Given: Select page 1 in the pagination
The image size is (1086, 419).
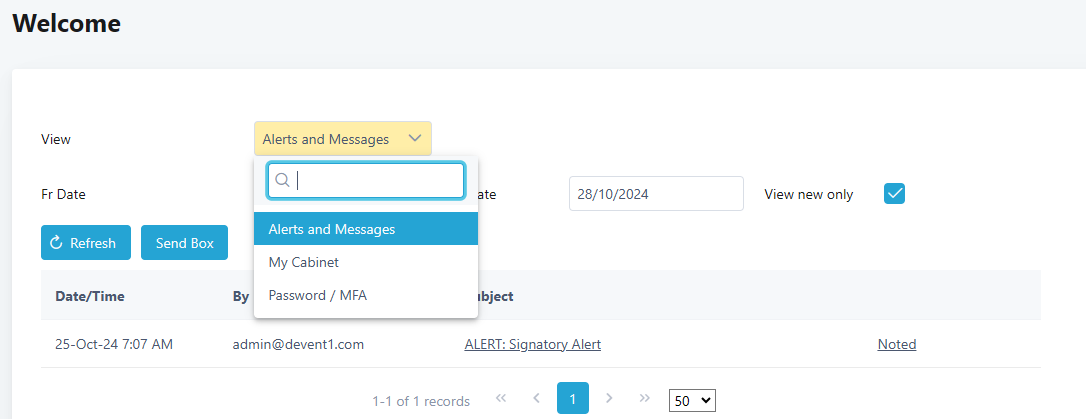Looking at the screenshot, I should coord(572,398).
